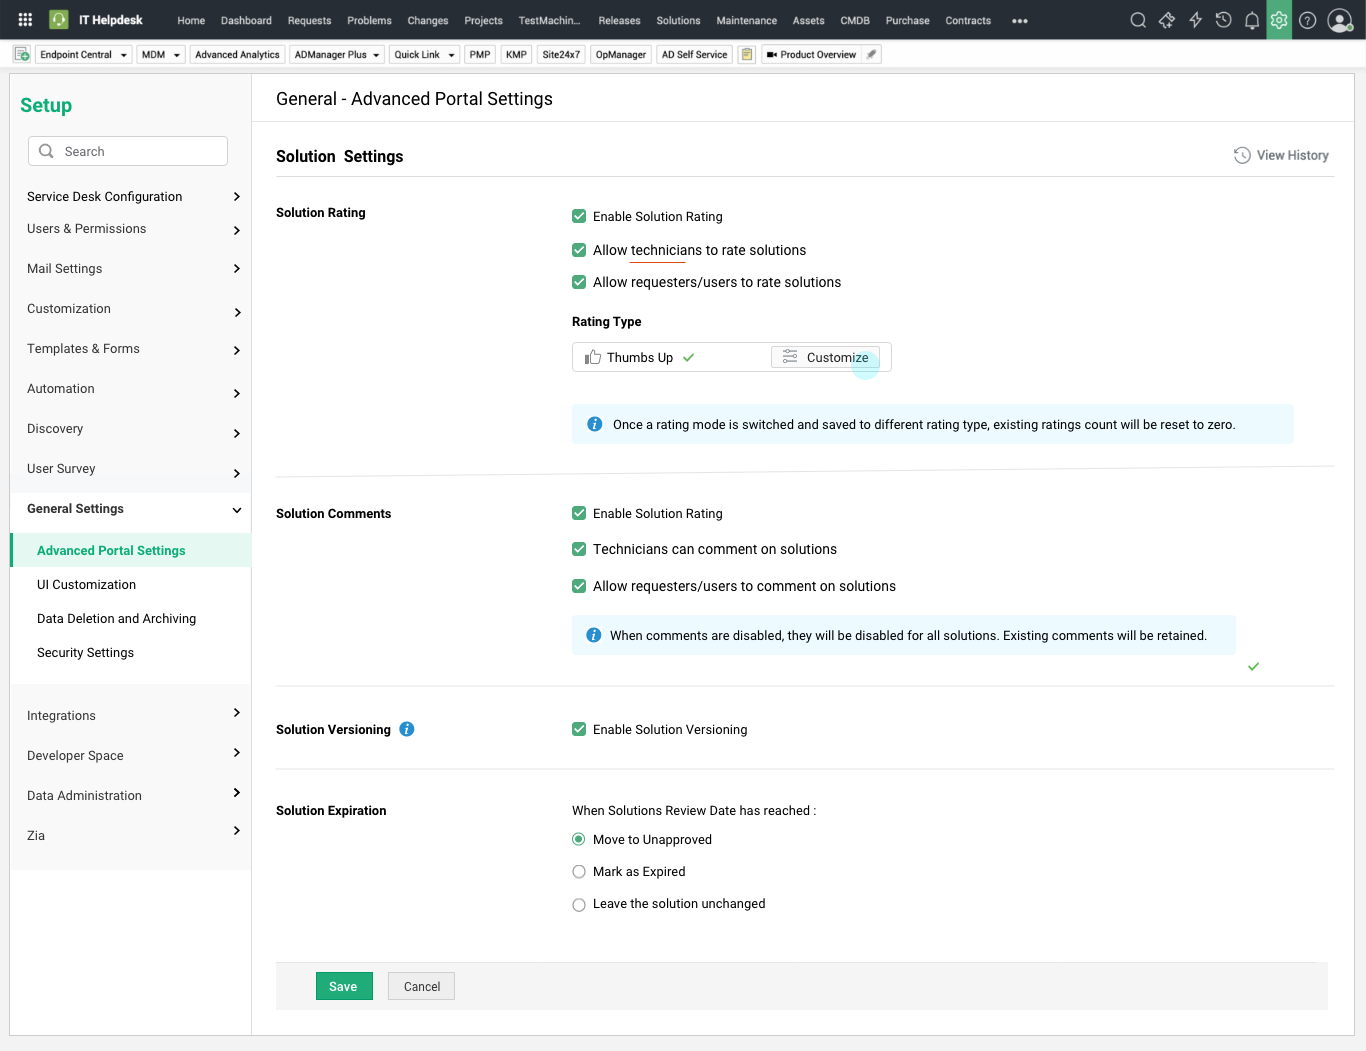Open MDM dropdown in quick bar
The image size is (1366, 1051).
[x=161, y=54]
